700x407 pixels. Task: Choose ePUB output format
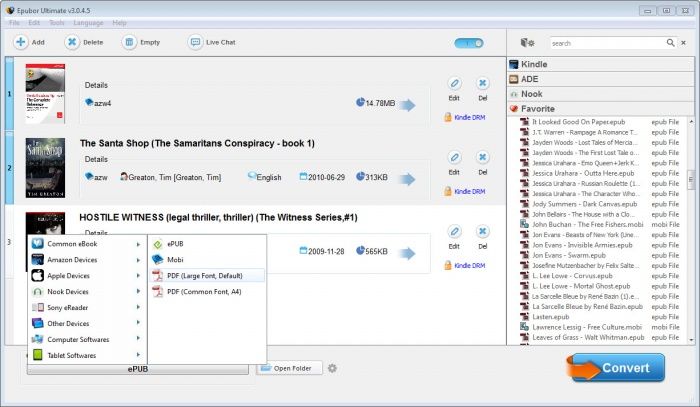coord(207,244)
